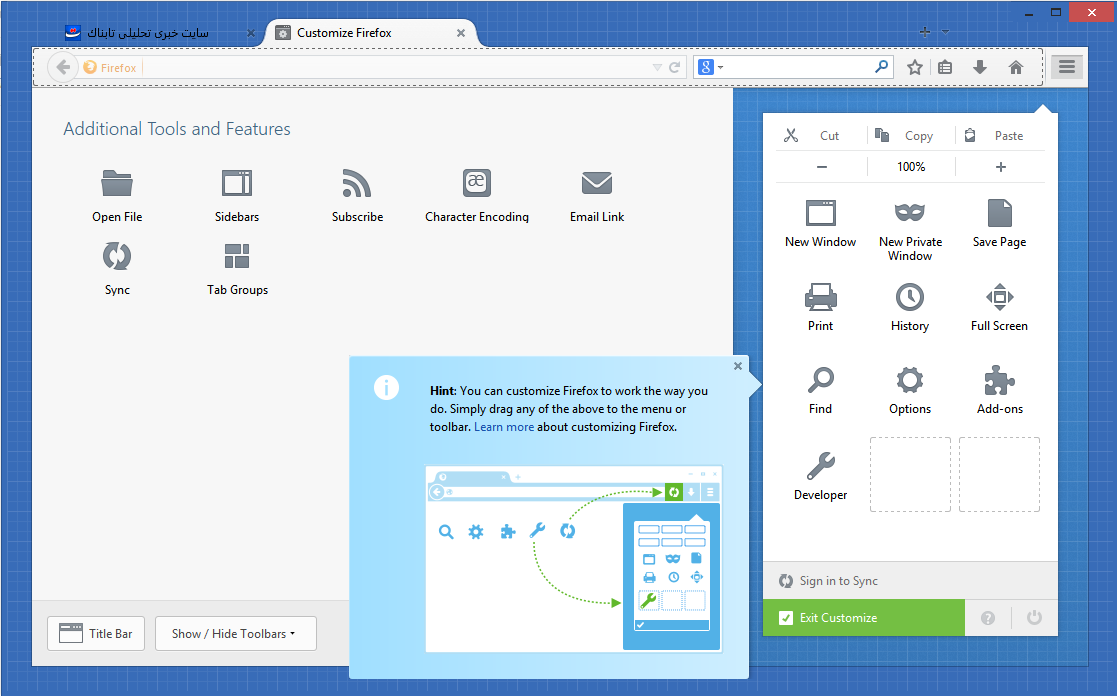The image size is (1117, 696).
Task: Click the back arrow navigation button
Action: pyautogui.click(x=63, y=67)
